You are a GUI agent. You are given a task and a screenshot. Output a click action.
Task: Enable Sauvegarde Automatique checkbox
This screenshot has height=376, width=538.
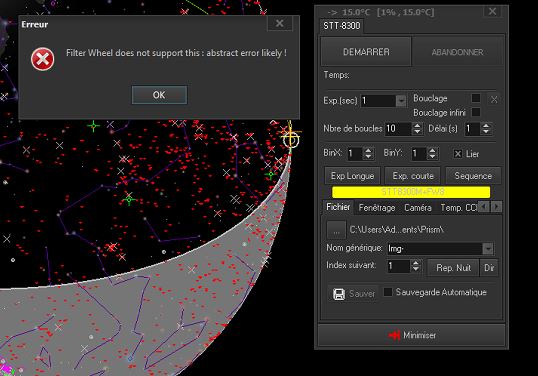[x=388, y=292]
